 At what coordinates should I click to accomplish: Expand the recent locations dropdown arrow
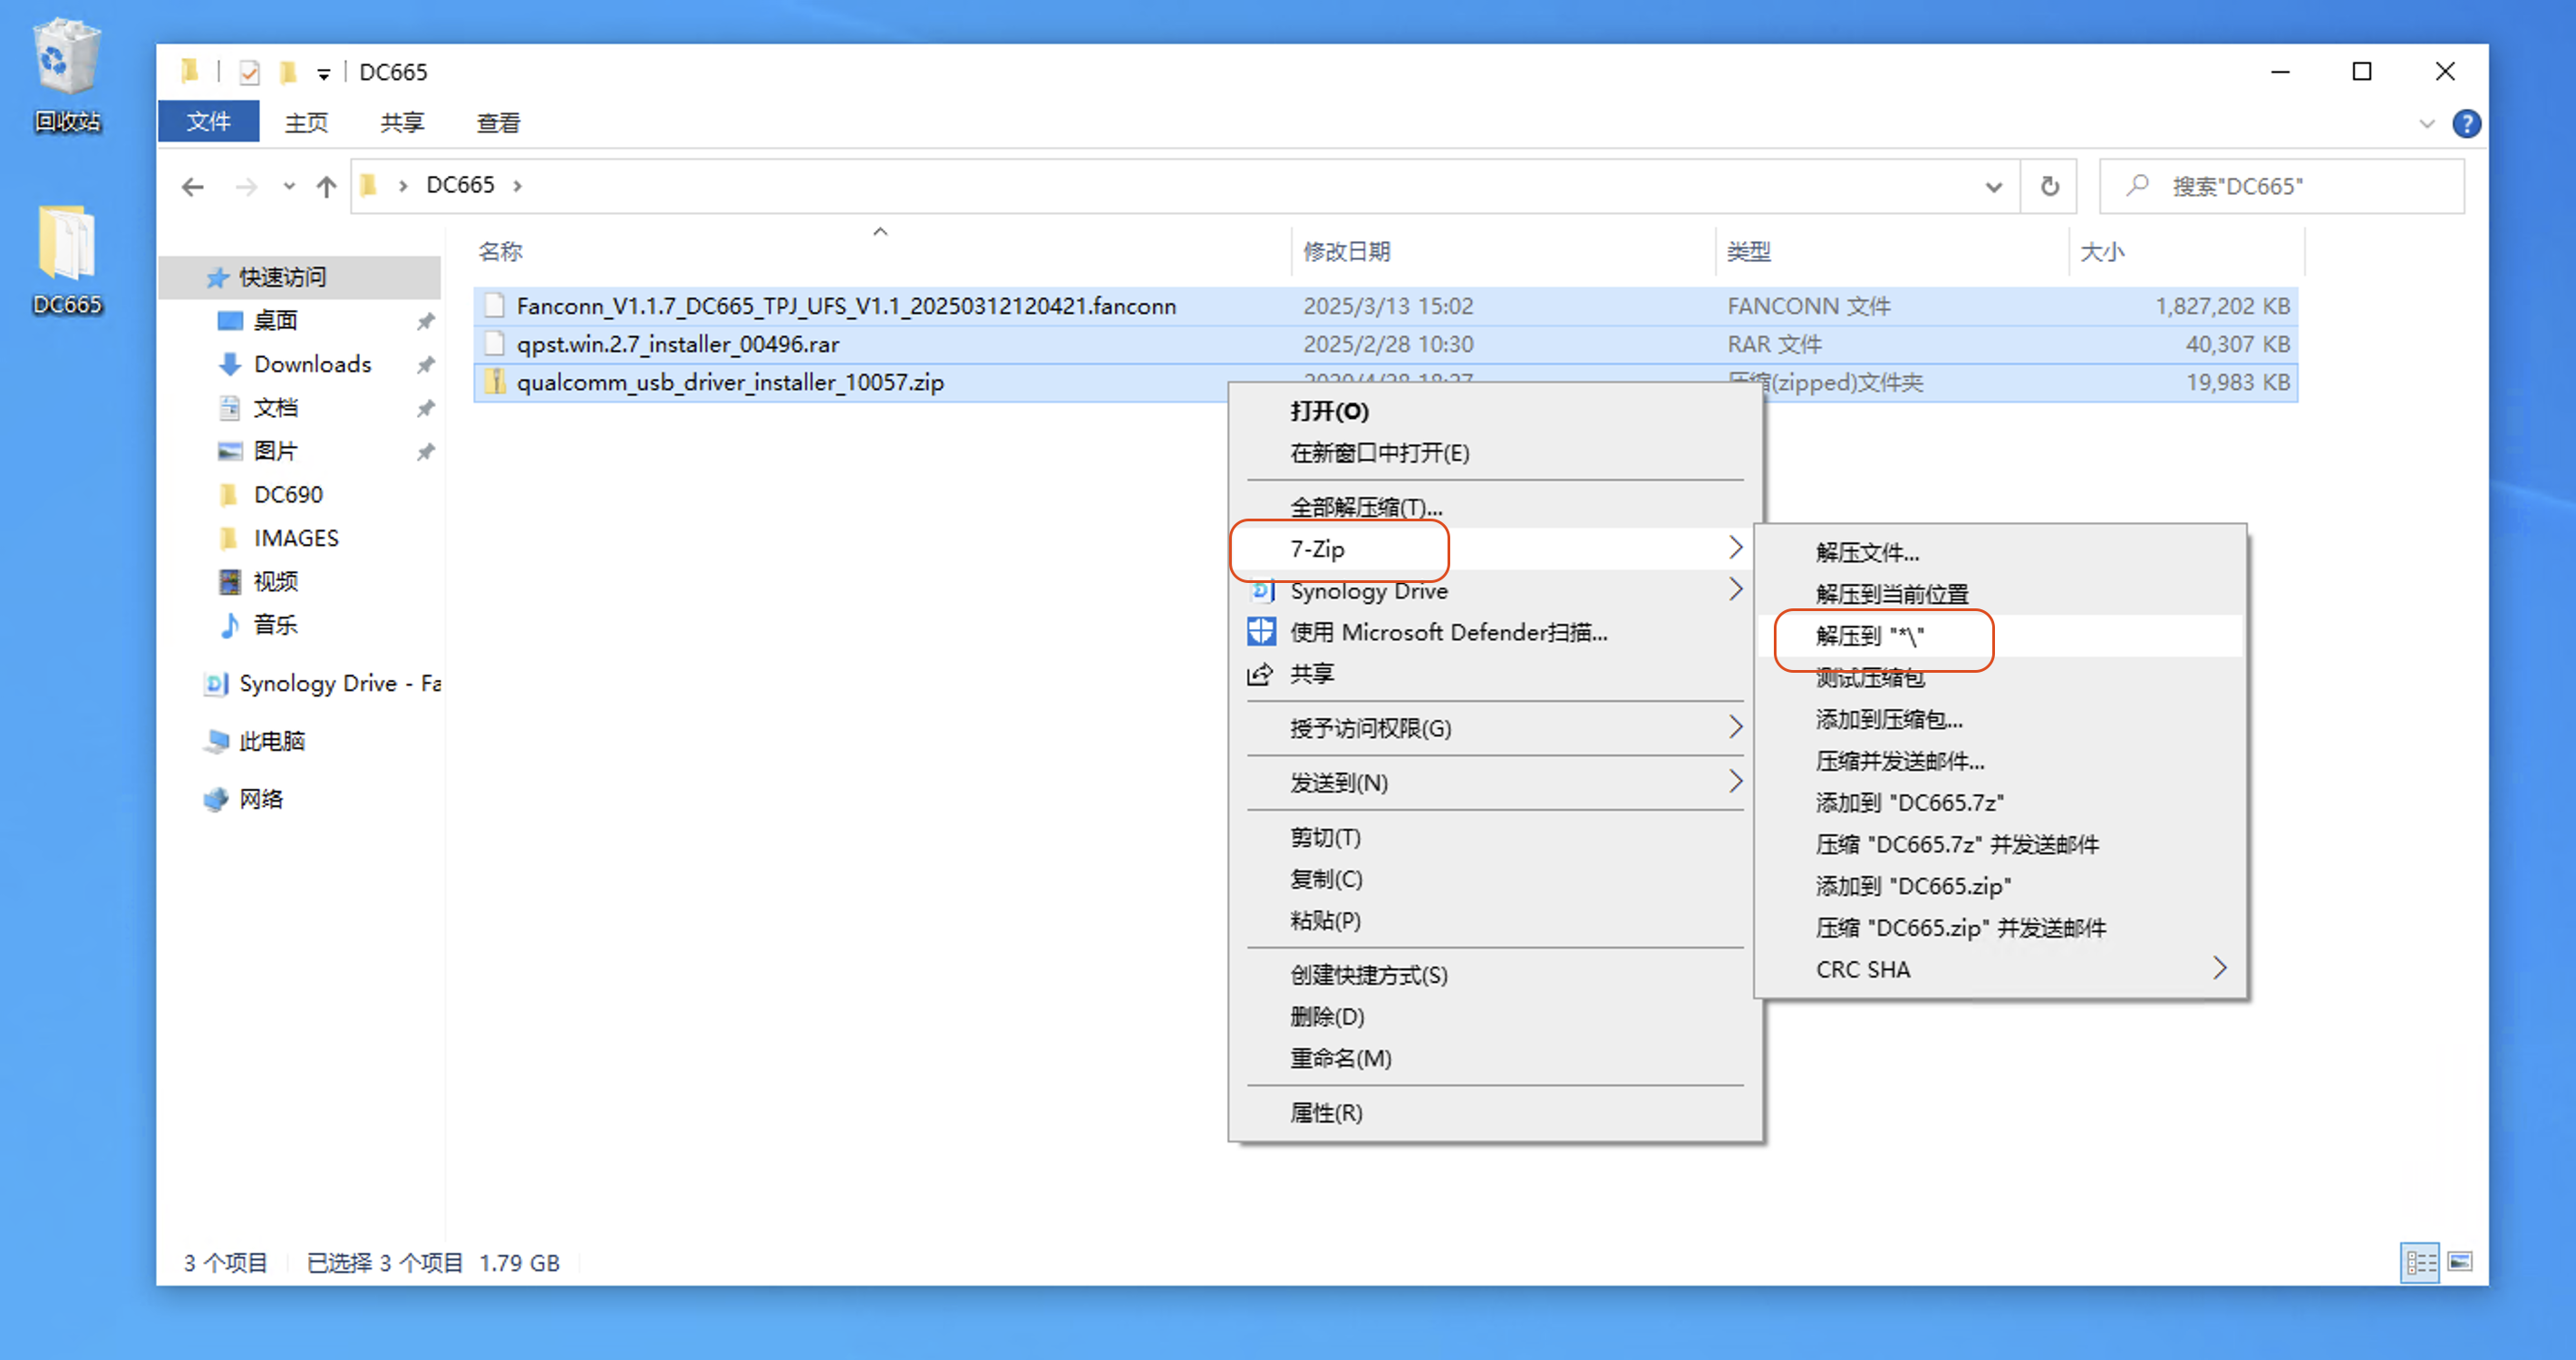[x=289, y=186]
